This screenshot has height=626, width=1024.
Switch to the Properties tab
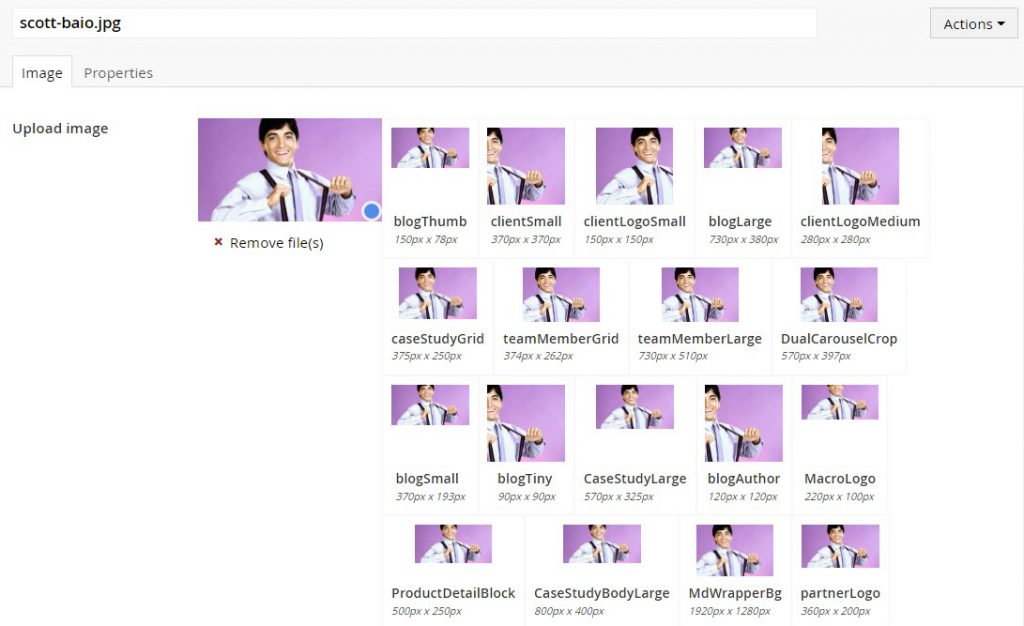[118, 73]
